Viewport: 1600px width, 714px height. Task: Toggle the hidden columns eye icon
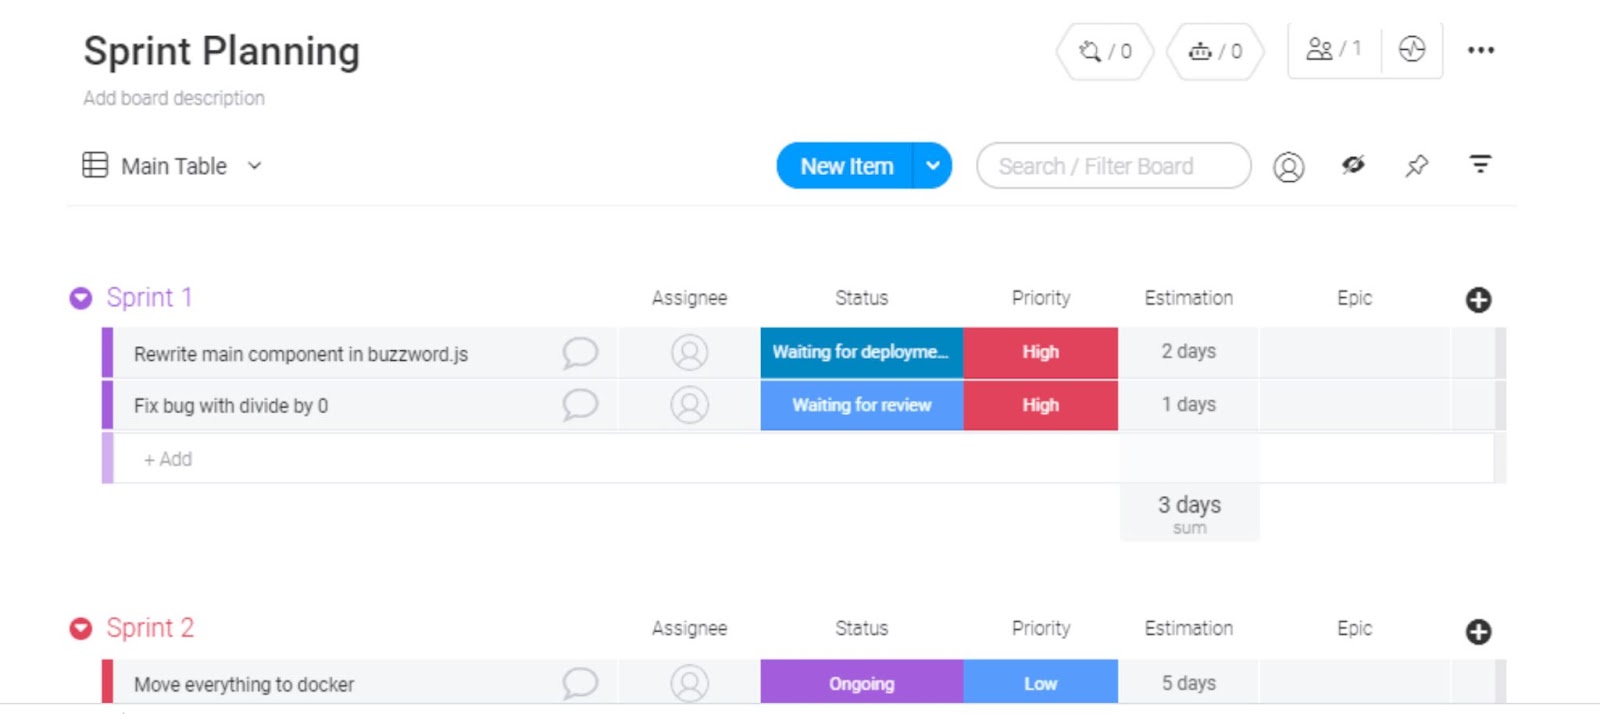pos(1353,165)
